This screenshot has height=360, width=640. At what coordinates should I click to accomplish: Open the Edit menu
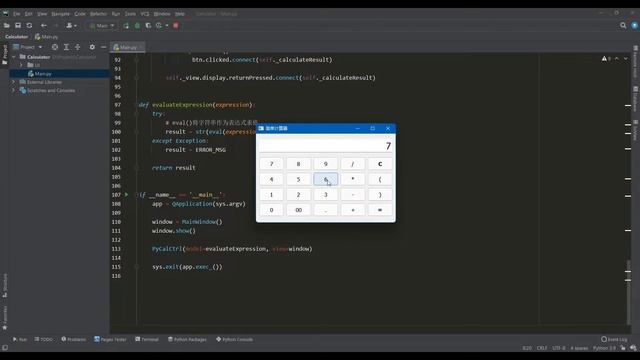[29, 14]
